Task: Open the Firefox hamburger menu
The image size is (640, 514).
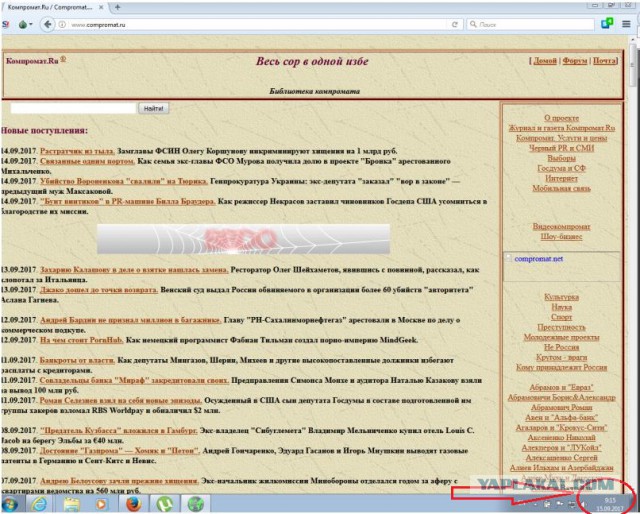Action: click(628, 23)
